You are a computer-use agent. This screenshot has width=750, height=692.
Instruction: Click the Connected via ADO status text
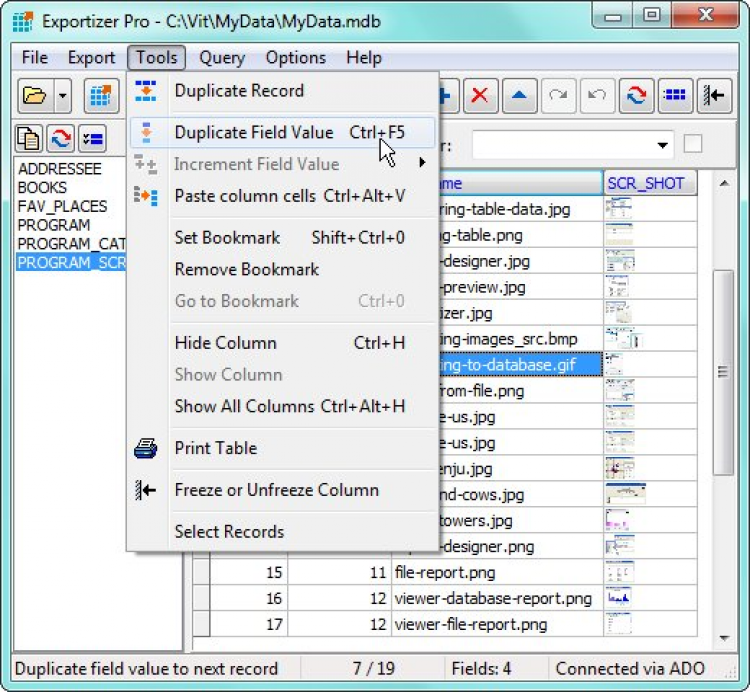pos(630,669)
